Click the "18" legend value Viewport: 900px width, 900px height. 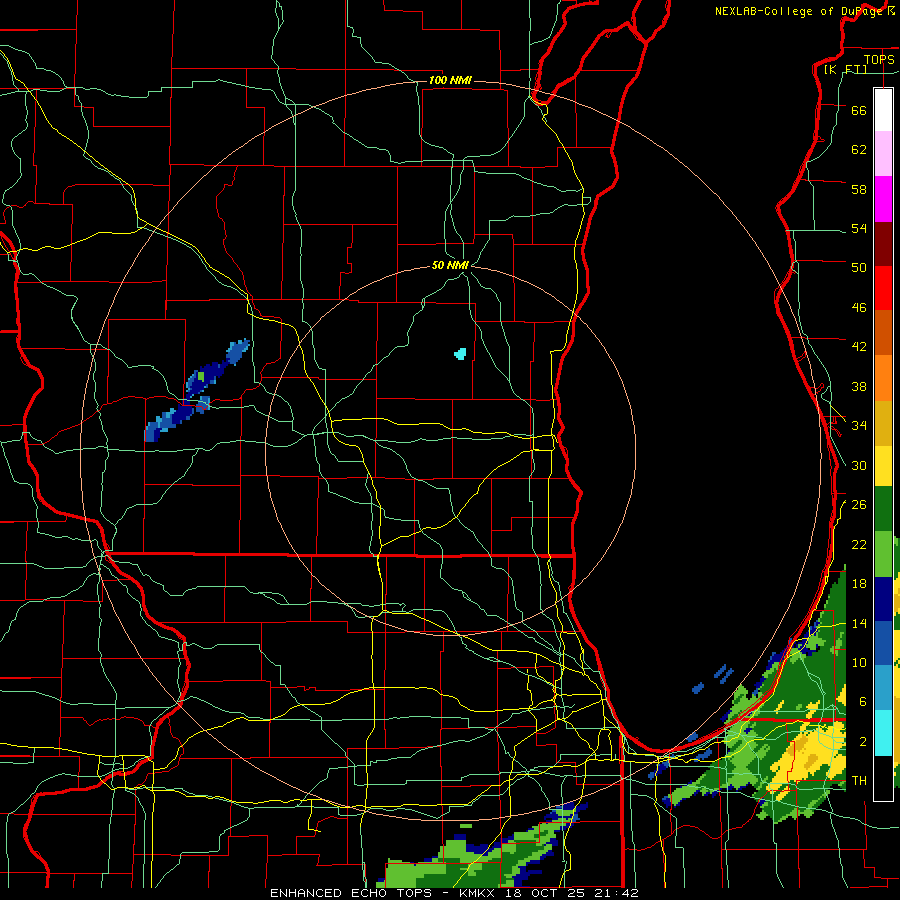(859, 583)
